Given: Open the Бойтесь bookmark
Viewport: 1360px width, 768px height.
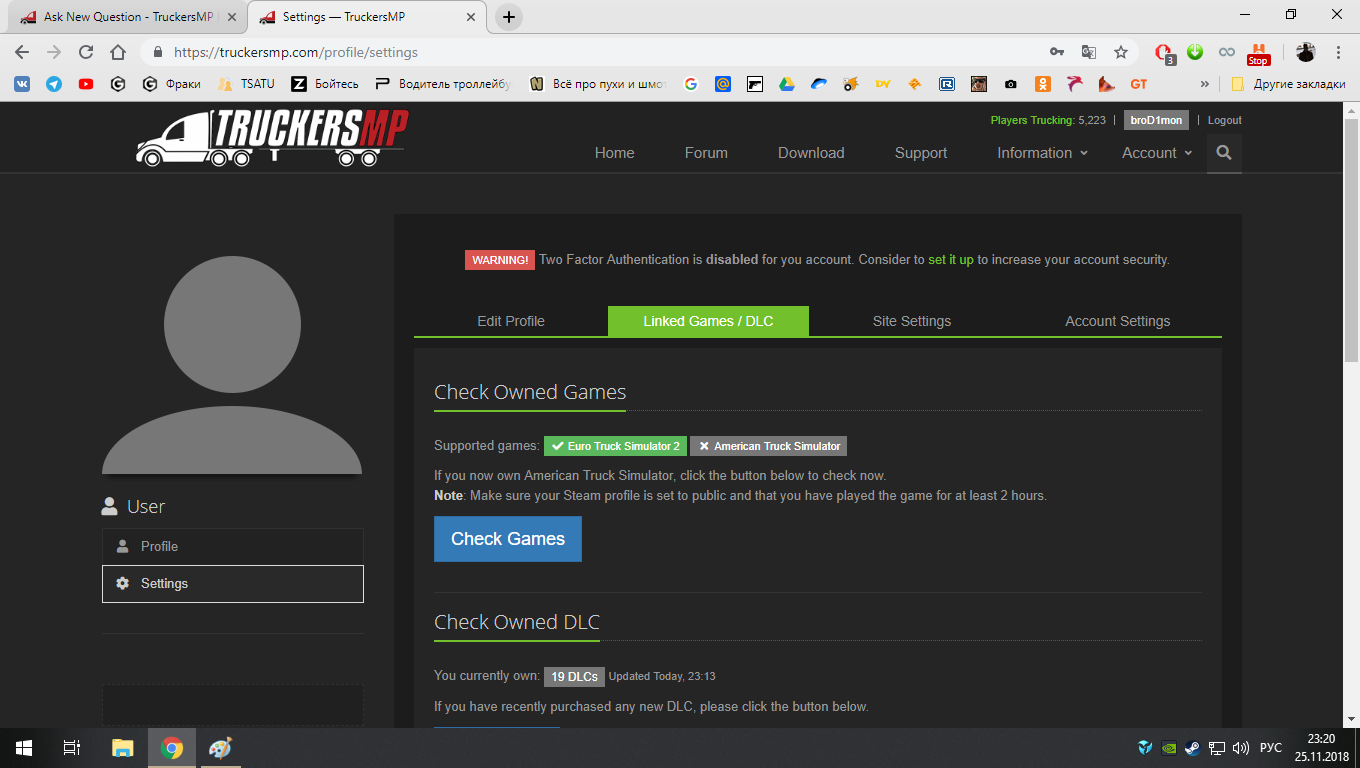Looking at the screenshot, I should (325, 84).
